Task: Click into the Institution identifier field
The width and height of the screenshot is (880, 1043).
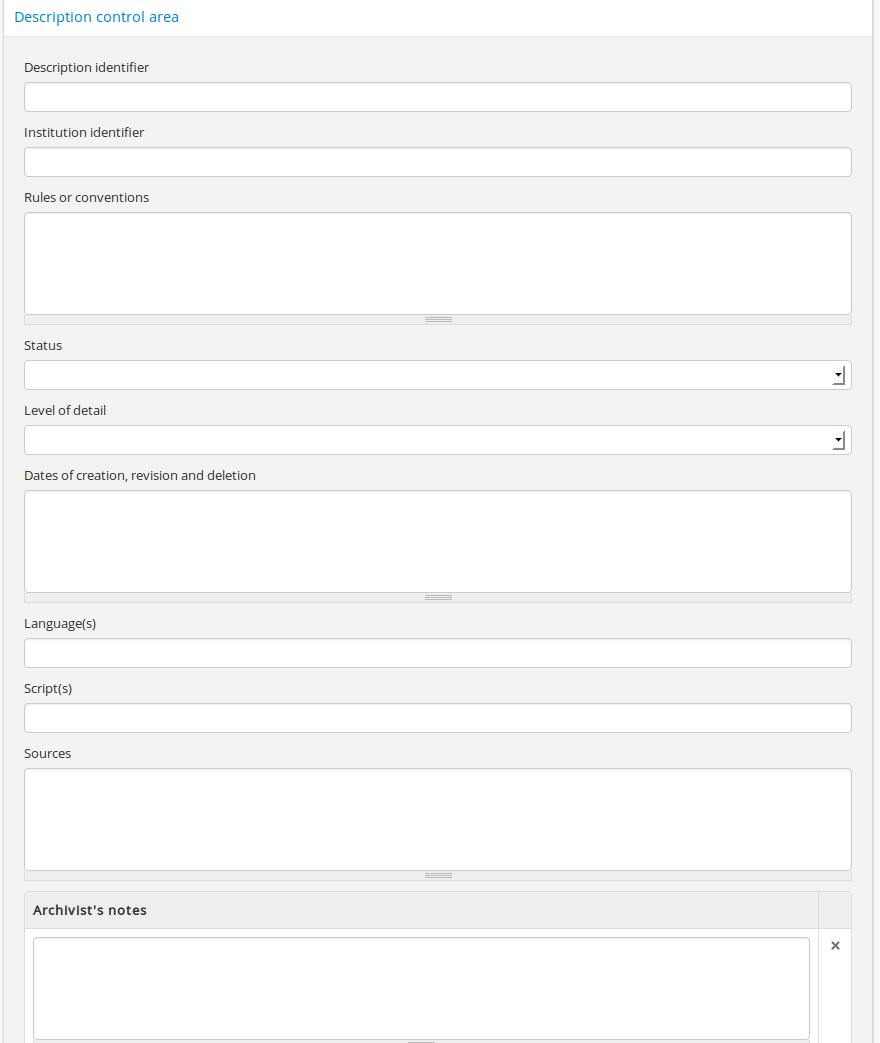Action: tap(438, 162)
